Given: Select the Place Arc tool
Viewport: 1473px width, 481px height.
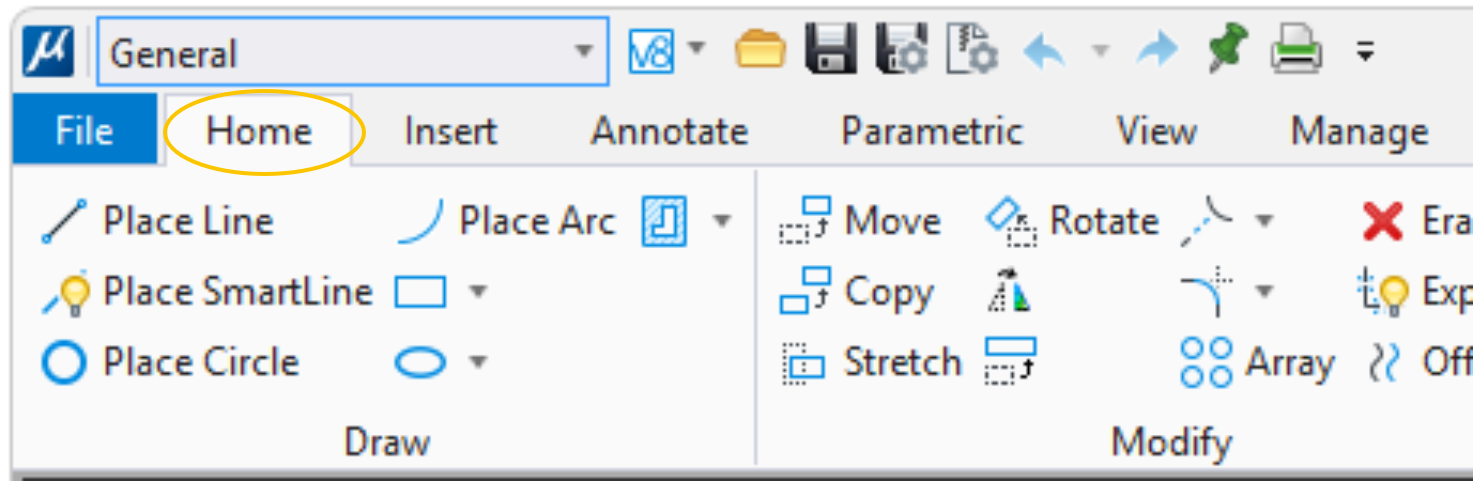Looking at the screenshot, I should coord(506,221).
